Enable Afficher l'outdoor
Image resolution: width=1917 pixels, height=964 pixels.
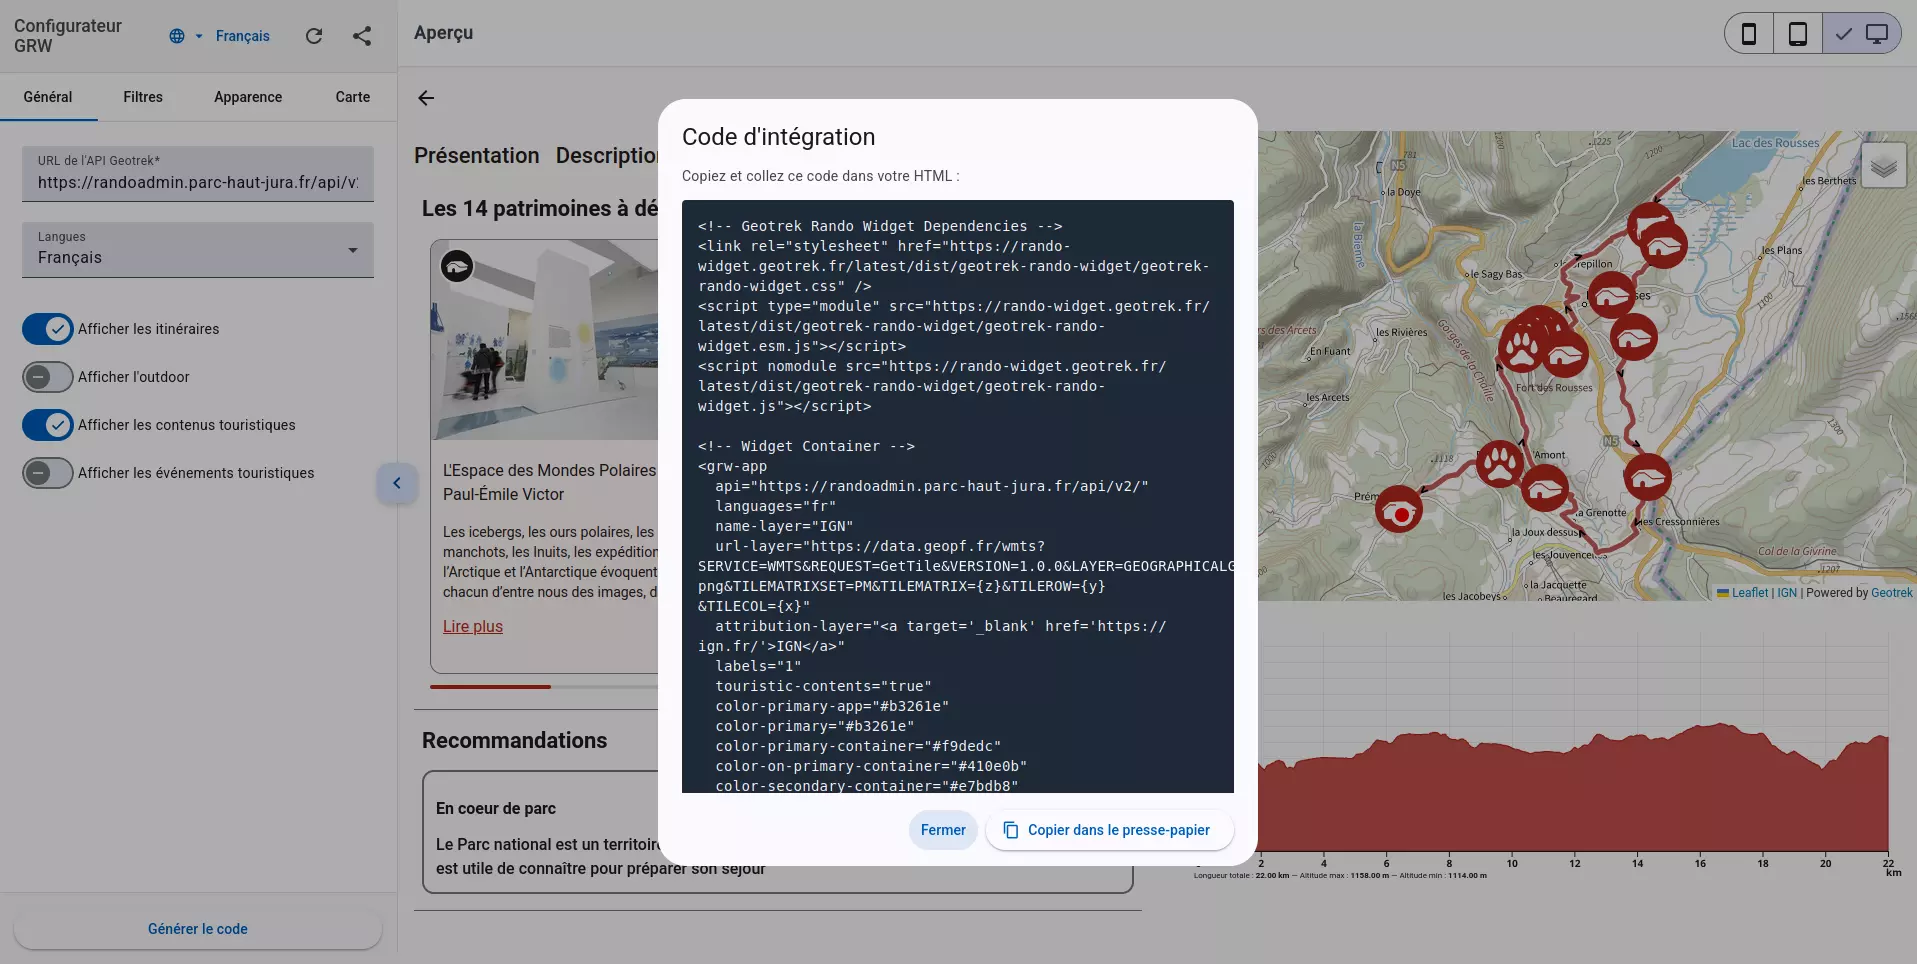tap(47, 377)
